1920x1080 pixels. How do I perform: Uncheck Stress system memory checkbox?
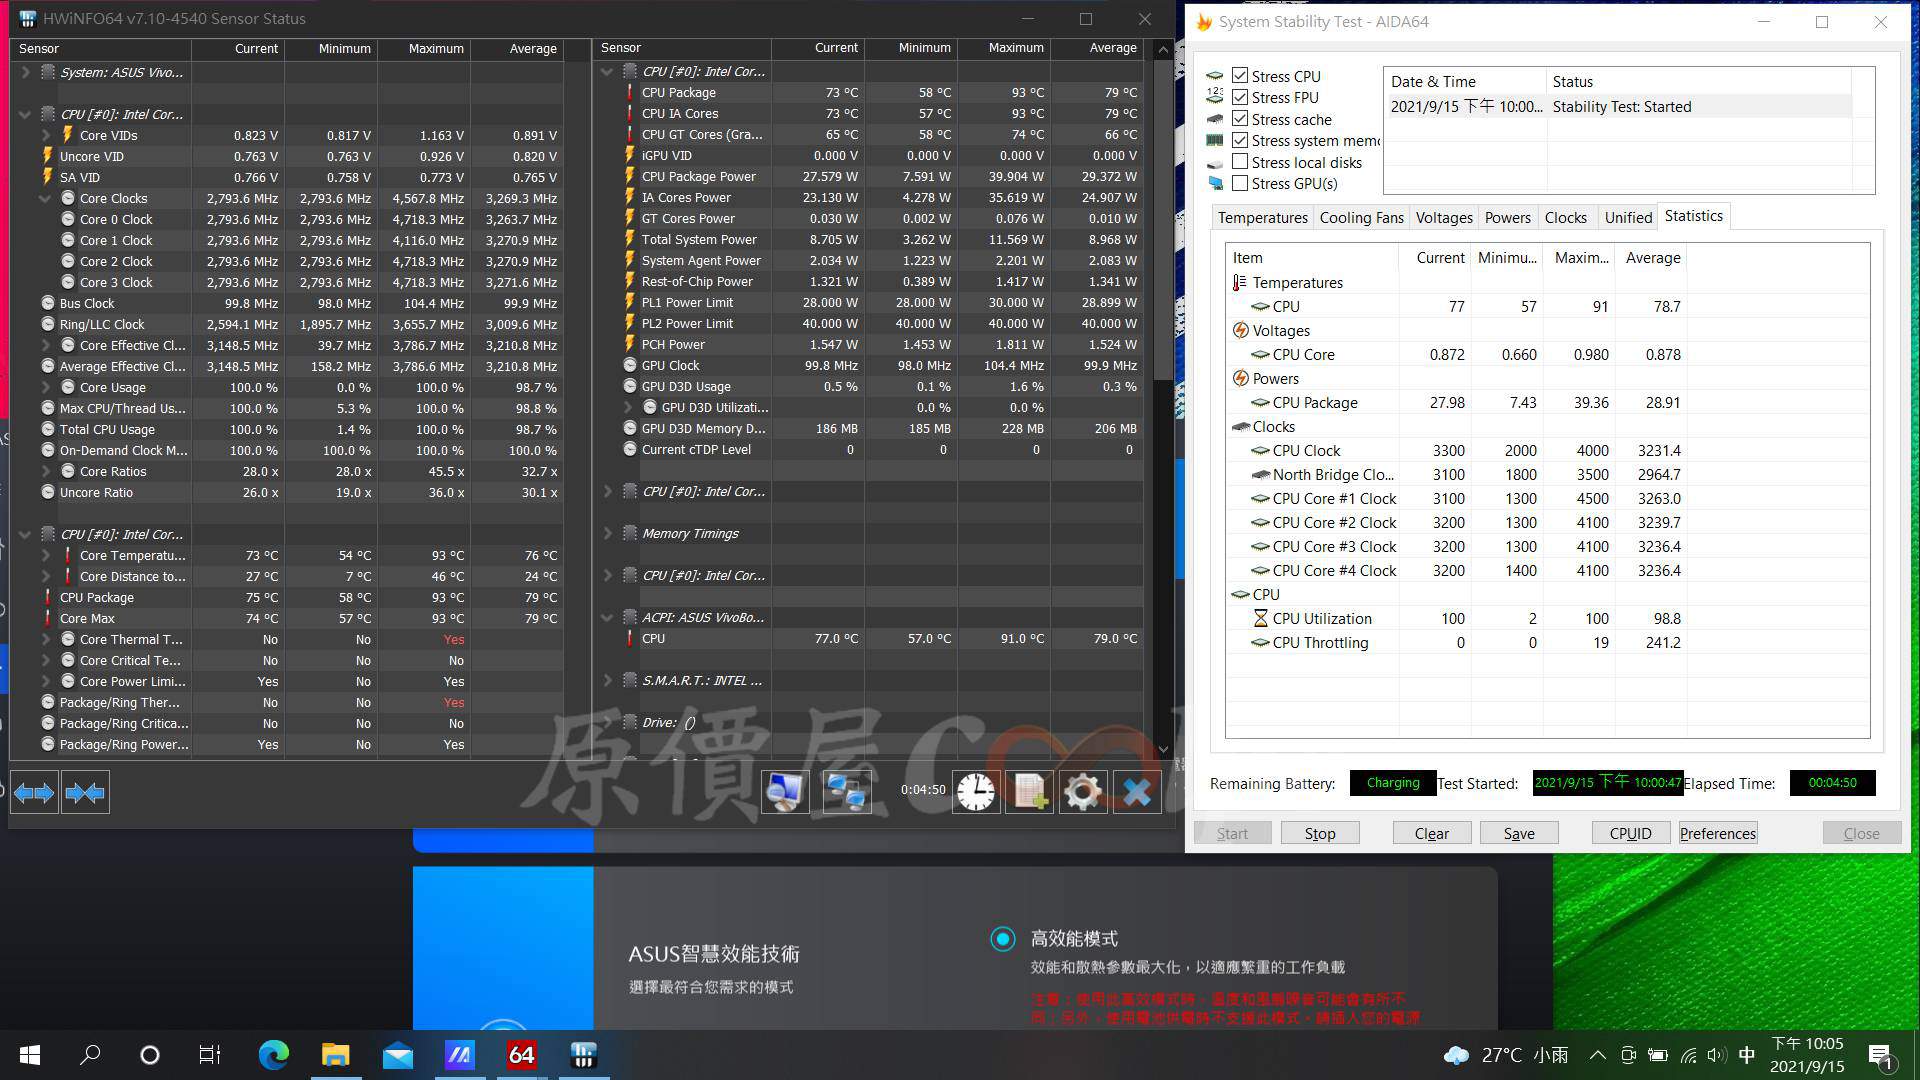[x=1240, y=140]
